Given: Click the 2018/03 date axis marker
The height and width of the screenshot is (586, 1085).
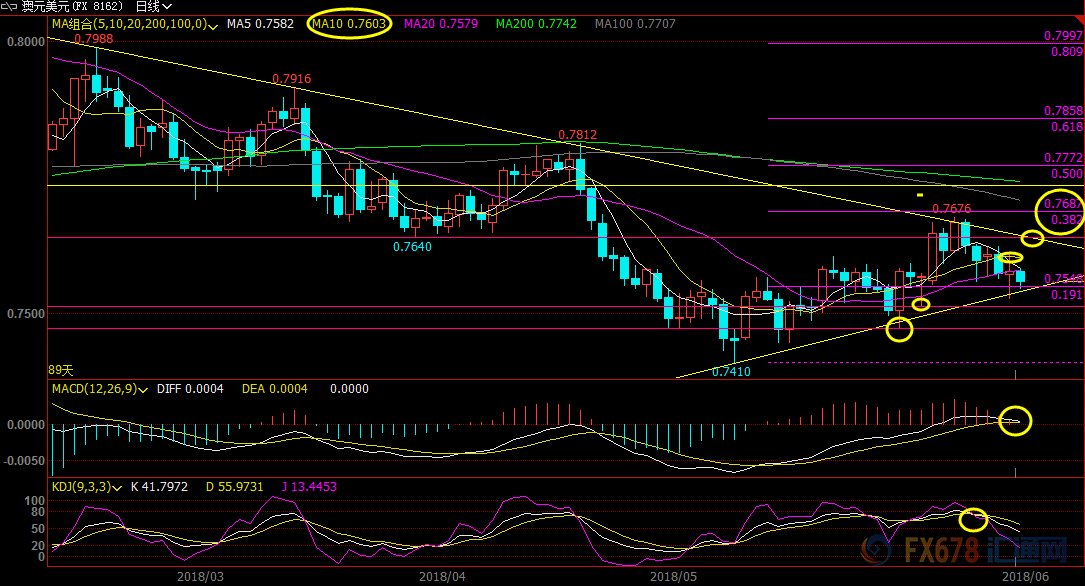Looking at the screenshot, I should click(200, 576).
